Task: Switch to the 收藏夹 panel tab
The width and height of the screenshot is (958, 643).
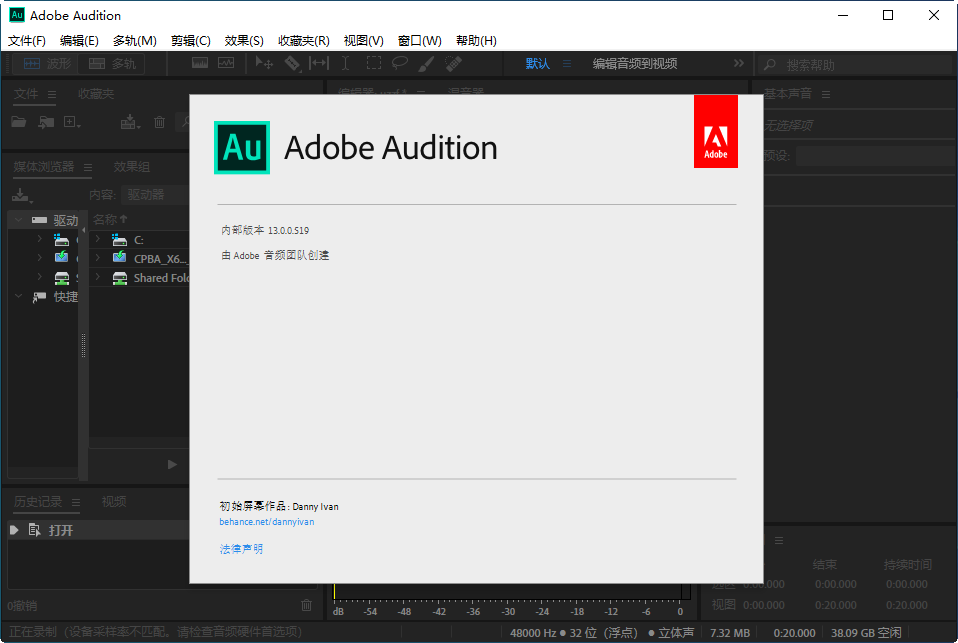Action: [x=96, y=94]
